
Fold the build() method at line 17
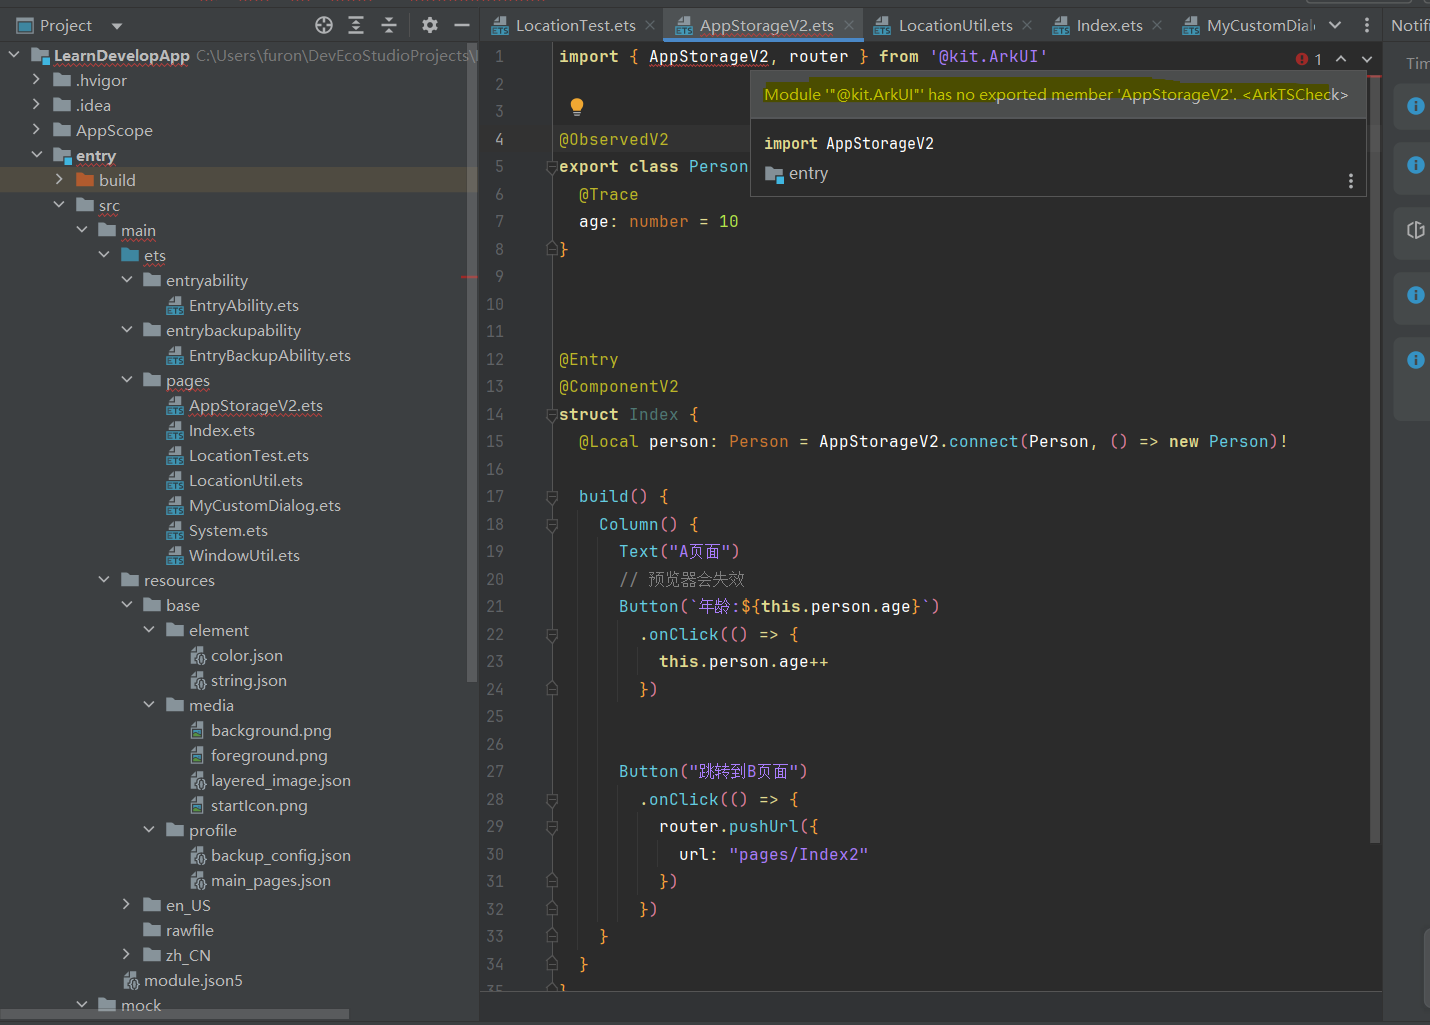tap(551, 496)
